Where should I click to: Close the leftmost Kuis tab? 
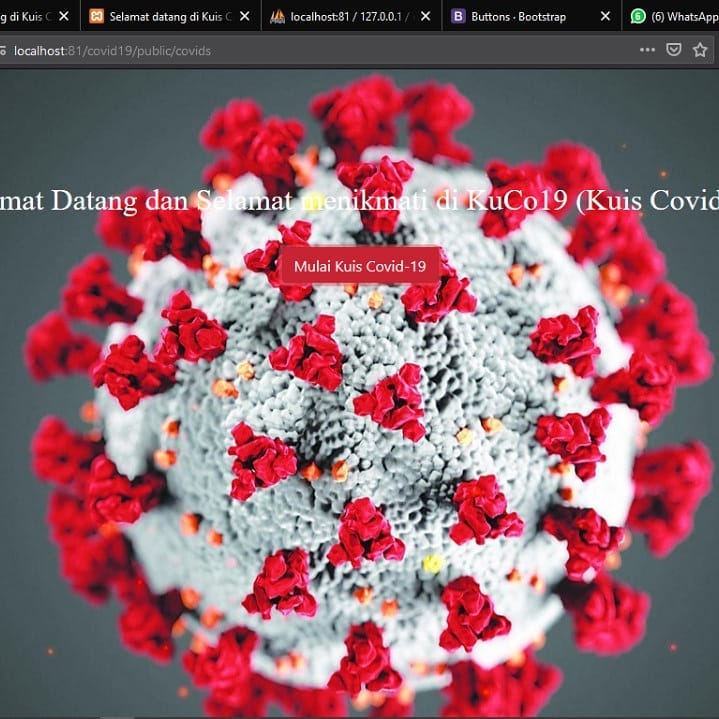pos(65,16)
